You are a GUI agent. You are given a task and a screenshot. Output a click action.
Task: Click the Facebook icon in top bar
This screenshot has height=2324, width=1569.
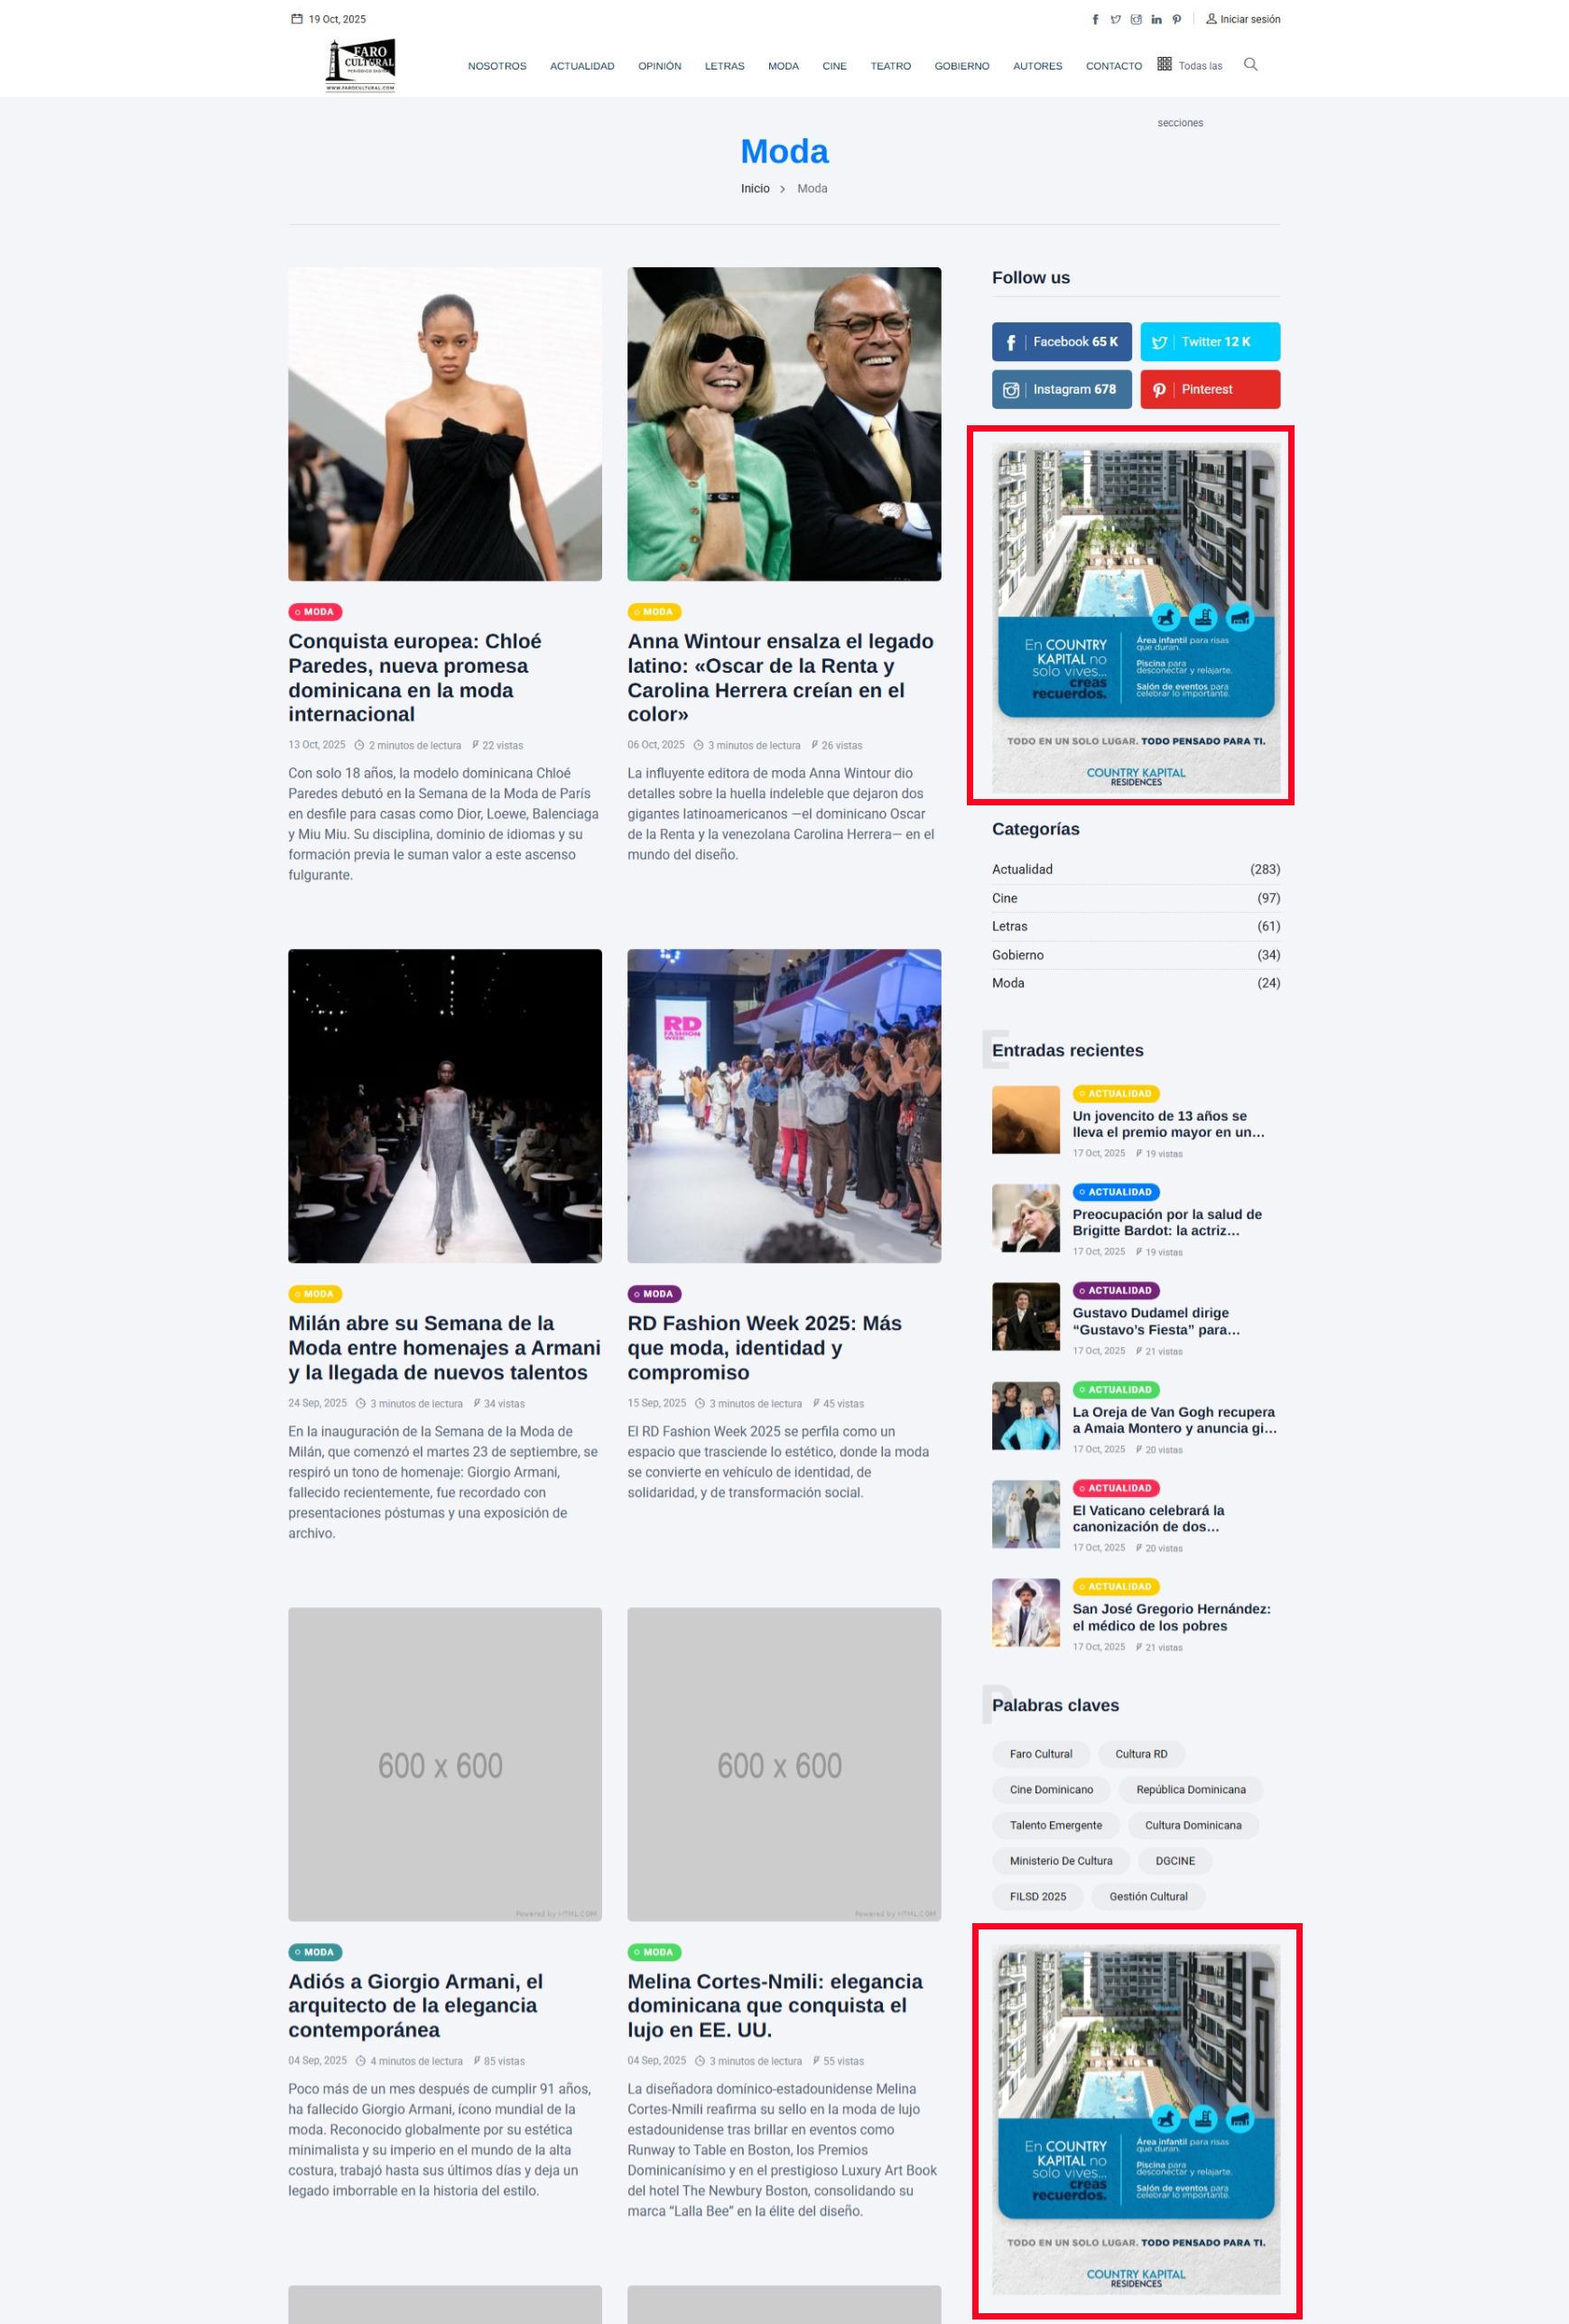(1095, 20)
